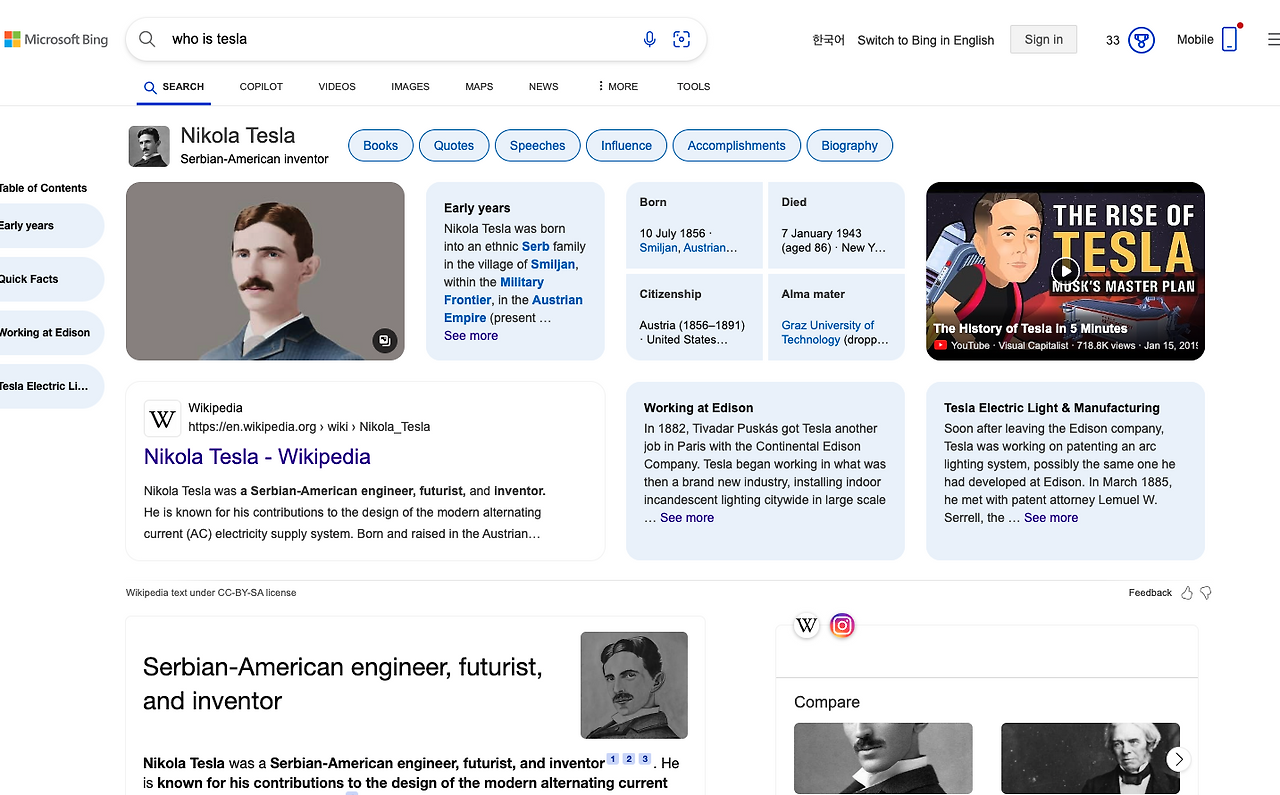
Task: Play The Rise of Tesla video thumbnail
Action: tap(1065, 270)
